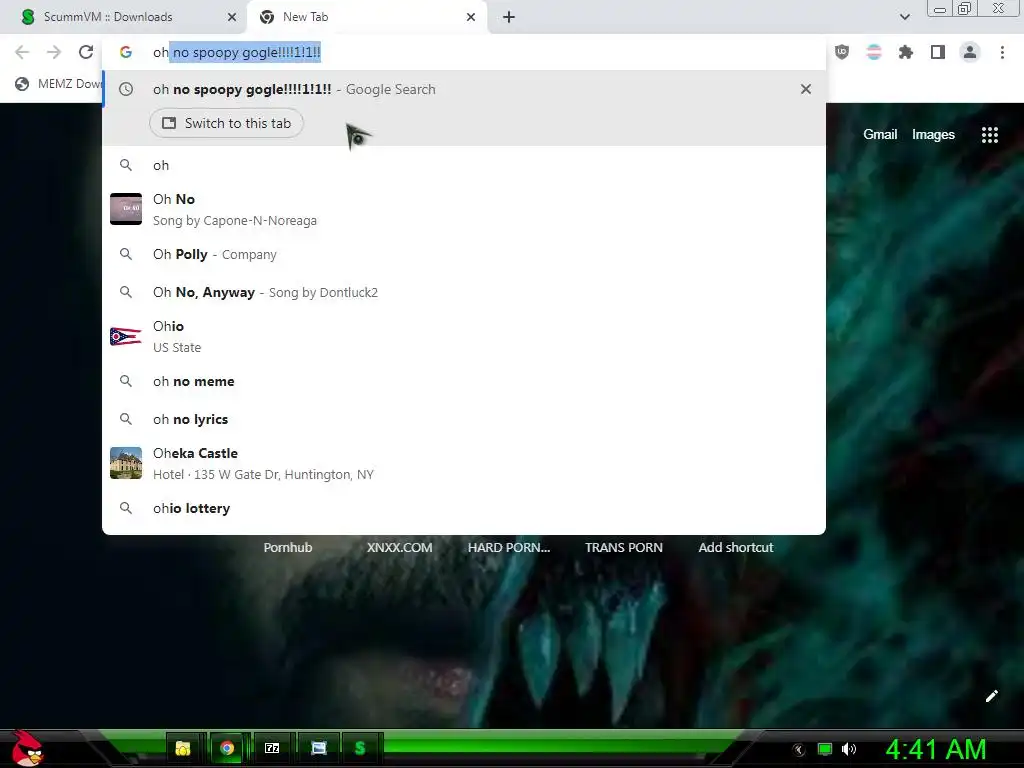This screenshot has height=768, width=1024.
Task: Pick 'Oh No, Anyway' song suggestion
Action: click(464, 292)
